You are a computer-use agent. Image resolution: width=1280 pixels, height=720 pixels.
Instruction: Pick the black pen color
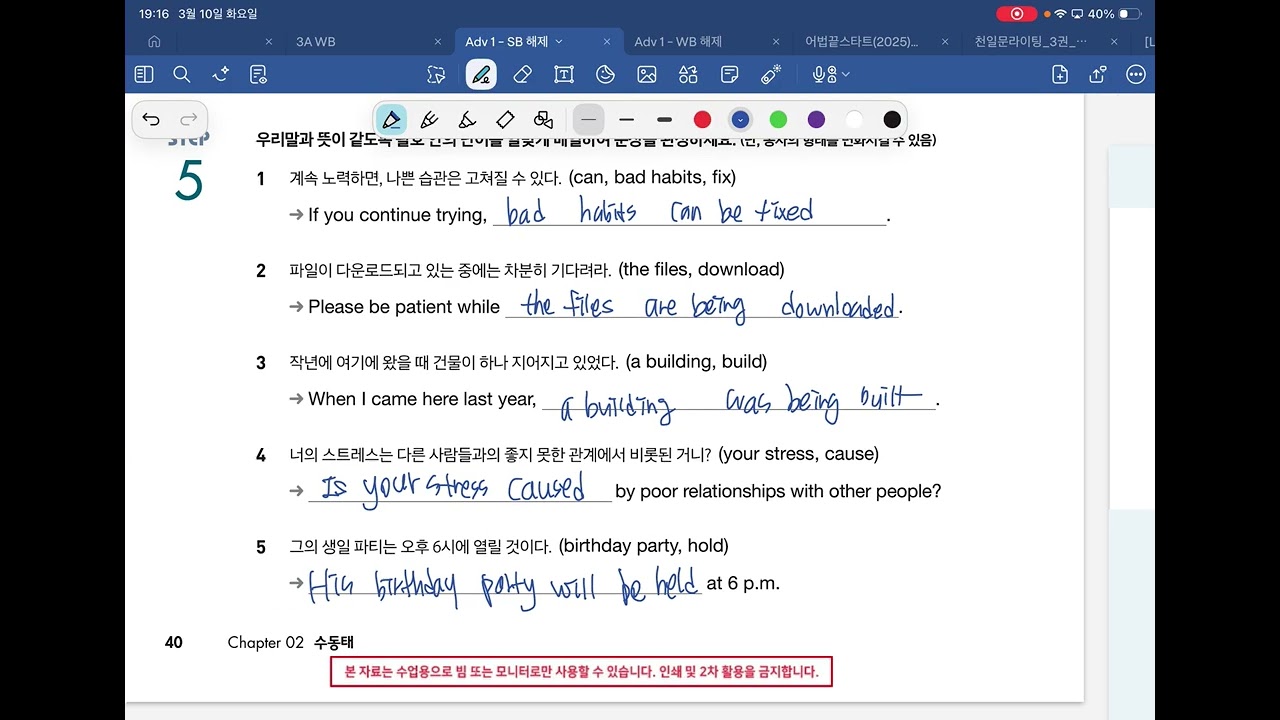tap(892, 120)
